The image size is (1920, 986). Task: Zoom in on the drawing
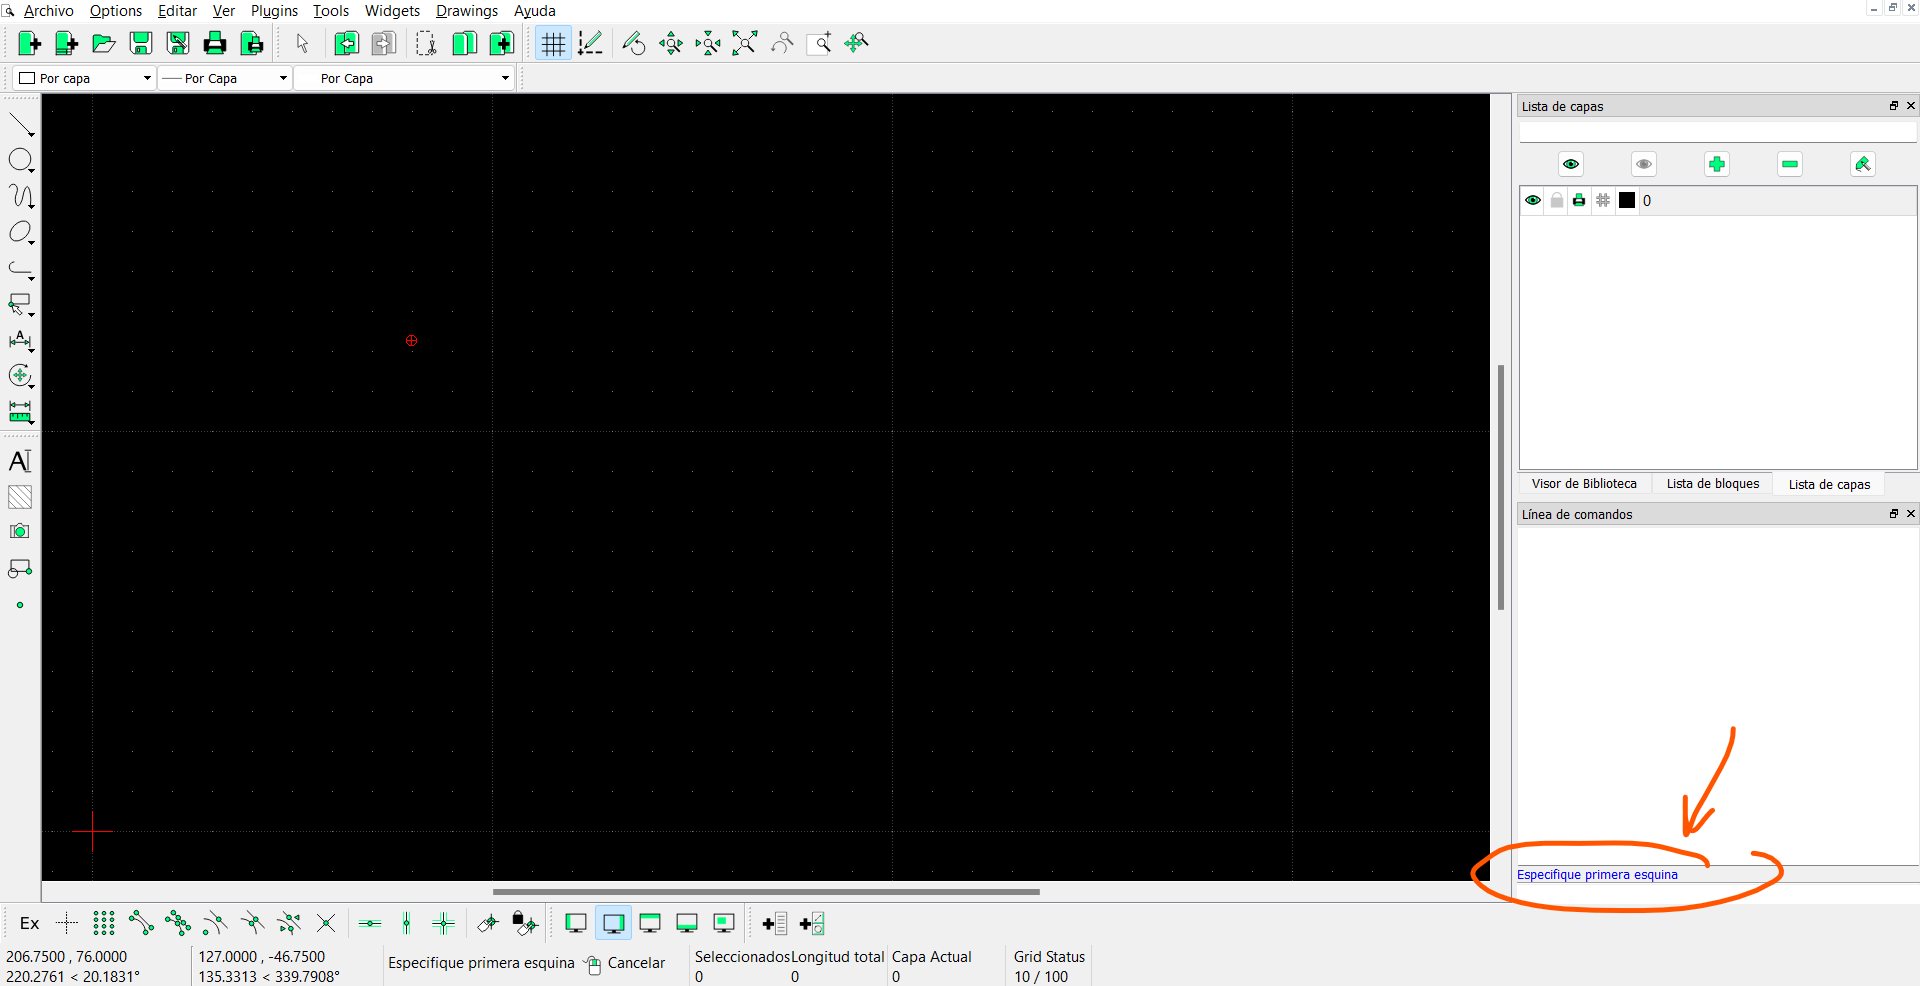[x=671, y=43]
